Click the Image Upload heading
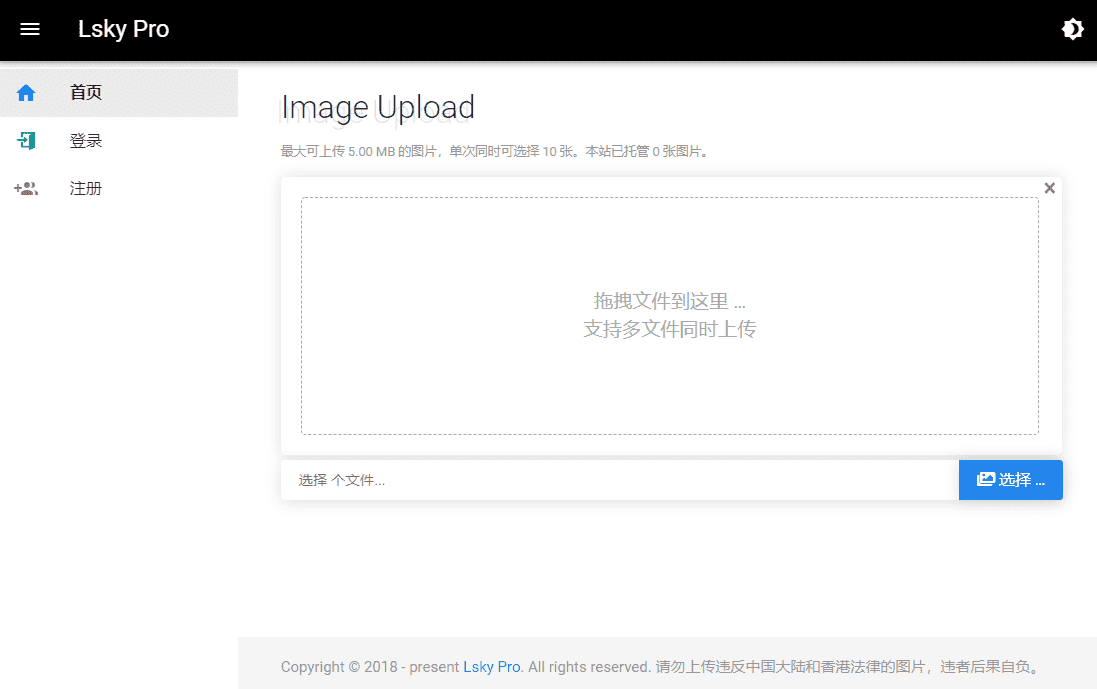This screenshot has width=1097, height=689. pyautogui.click(x=377, y=108)
